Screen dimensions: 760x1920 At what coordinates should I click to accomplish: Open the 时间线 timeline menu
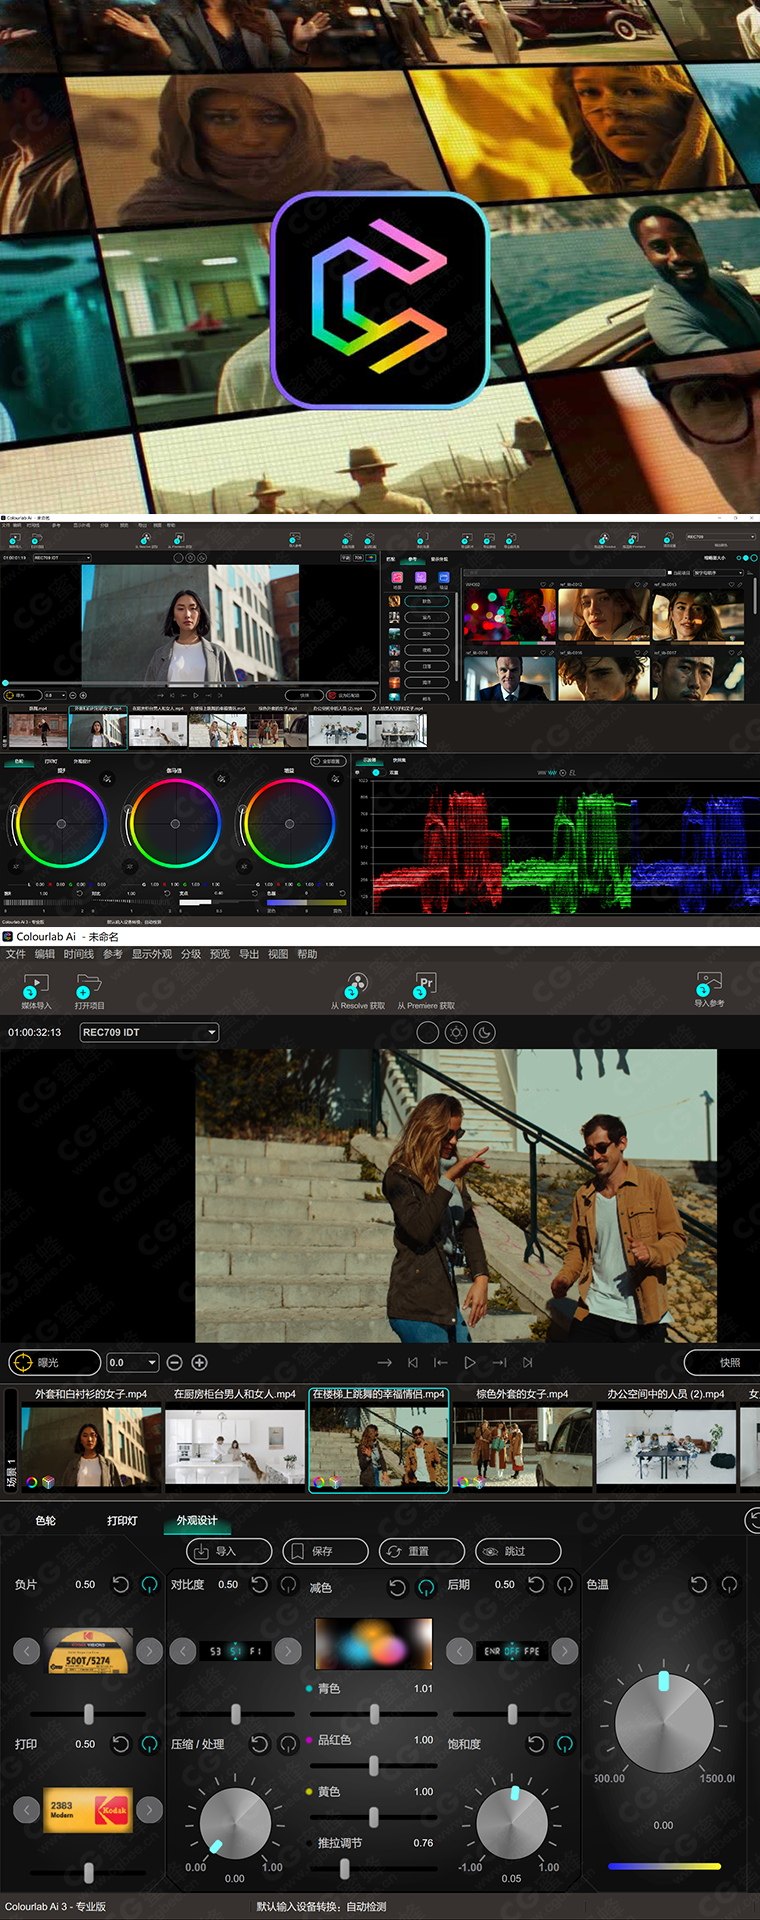pyautogui.click(x=78, y=954)
